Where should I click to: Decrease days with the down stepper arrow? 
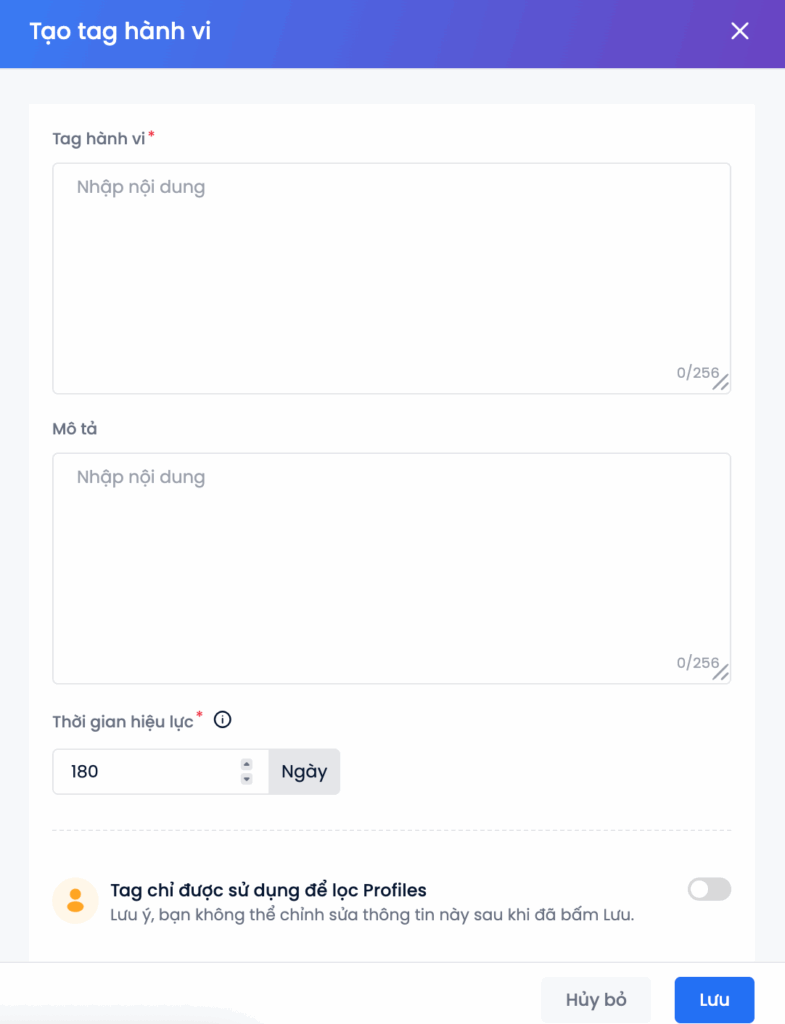click(247, 779)
